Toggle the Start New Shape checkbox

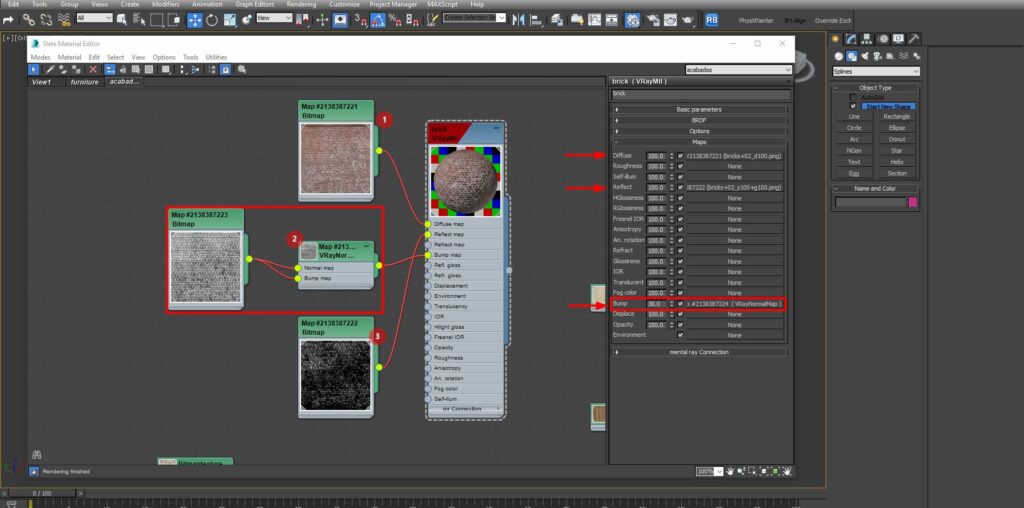coord(852,106)
